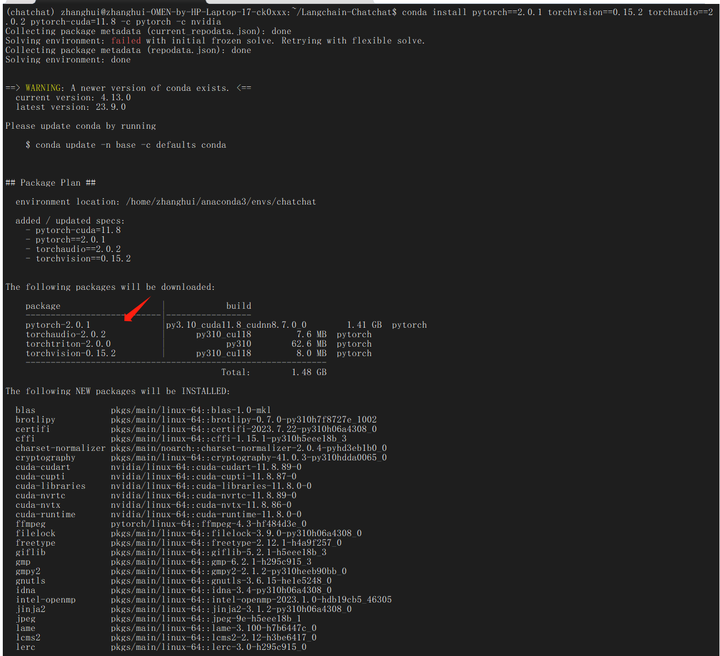Image resolution: width=720 pixels, height=656 pixels.
Task: Click the environment location path line
Action: point(166,202)
